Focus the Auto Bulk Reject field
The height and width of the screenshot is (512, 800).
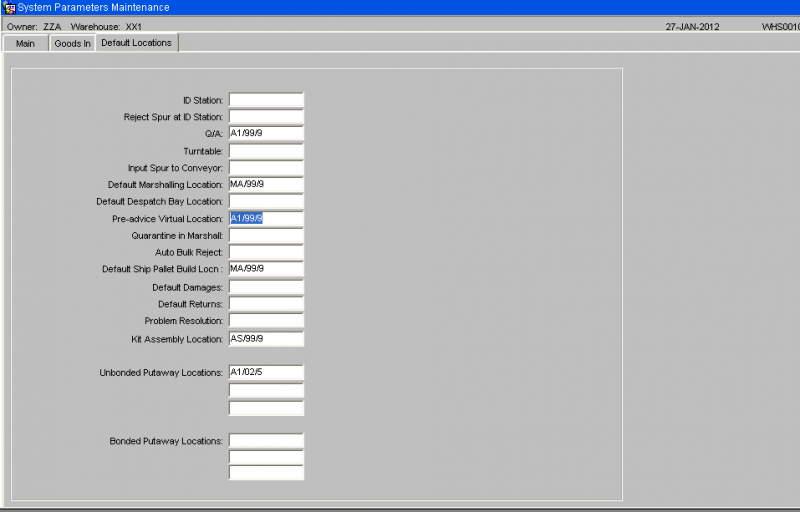tap(266, 252)
